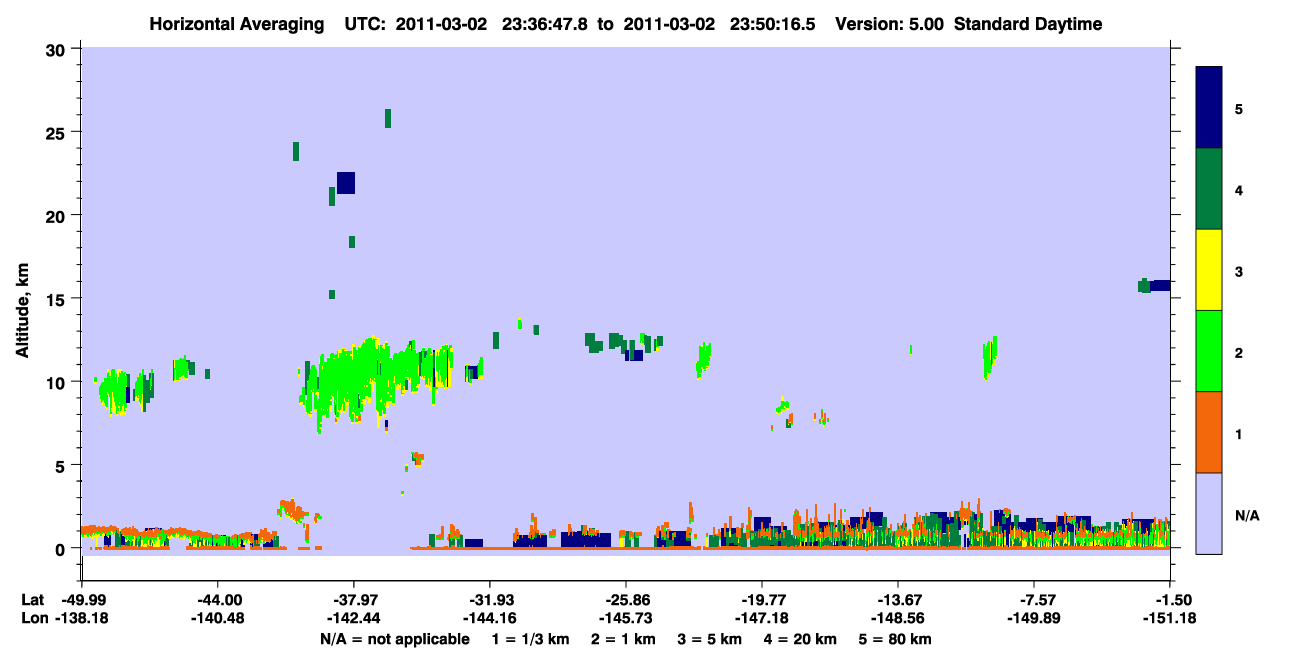Click the yellow color bar segment labeled 3

click(x=1209, y=270)
